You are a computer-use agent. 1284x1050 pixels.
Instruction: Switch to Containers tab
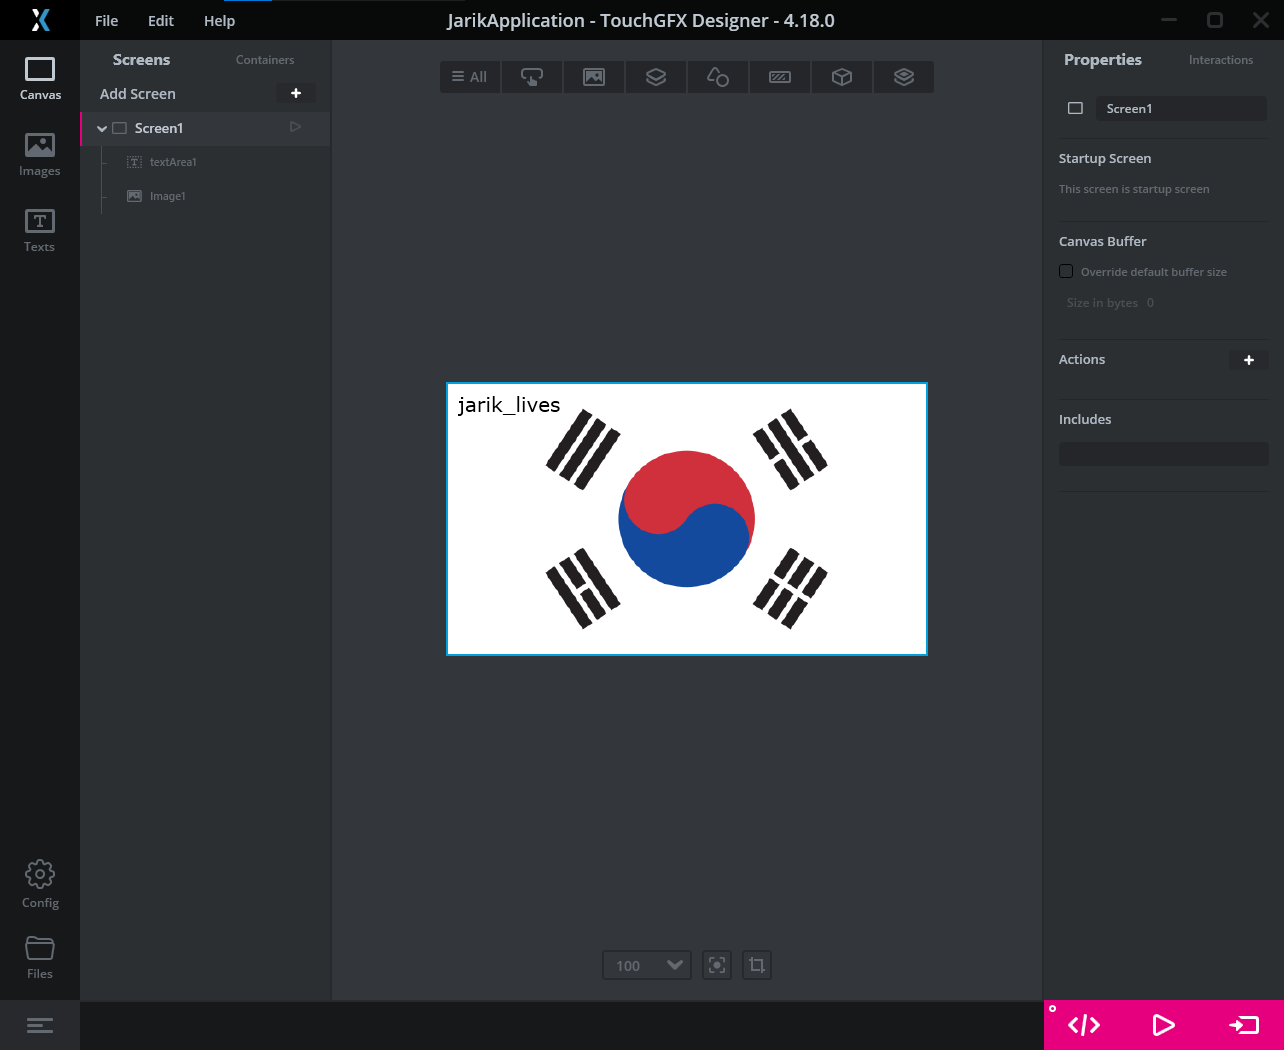(265, 60)
